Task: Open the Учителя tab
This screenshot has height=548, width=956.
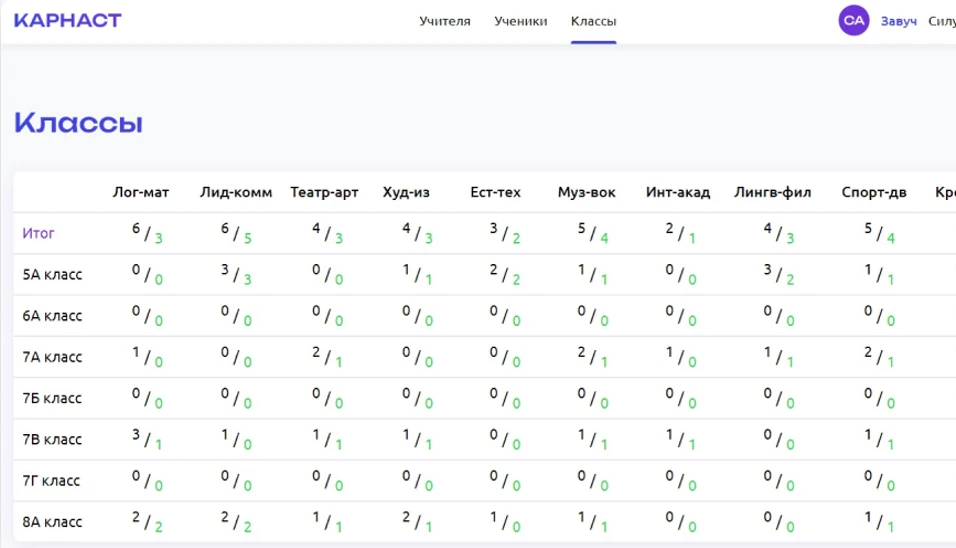Action: click(444, 21)
